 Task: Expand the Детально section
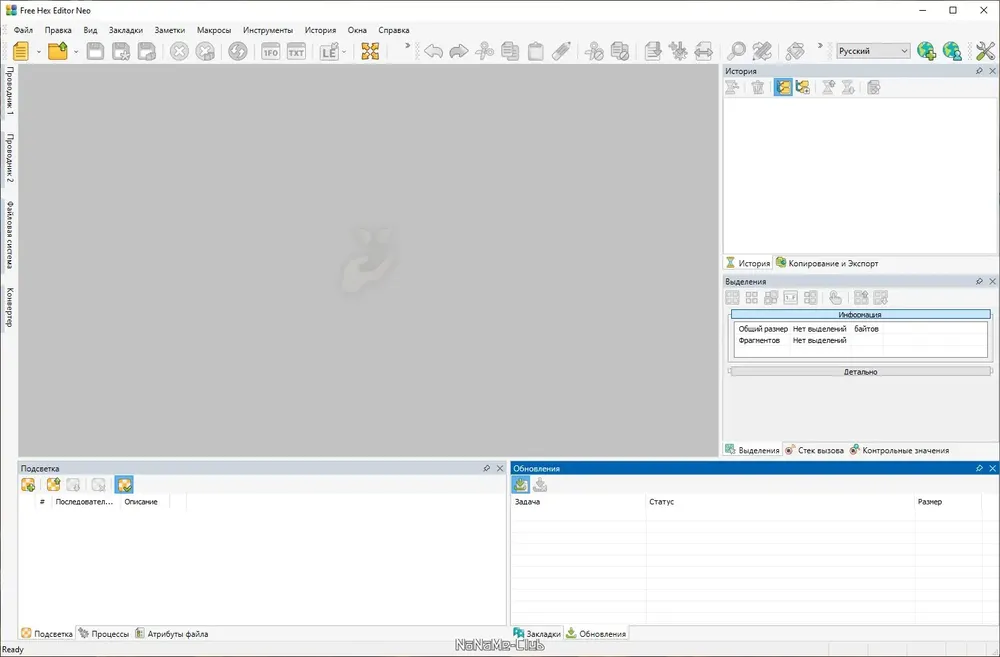coord(860,372)
